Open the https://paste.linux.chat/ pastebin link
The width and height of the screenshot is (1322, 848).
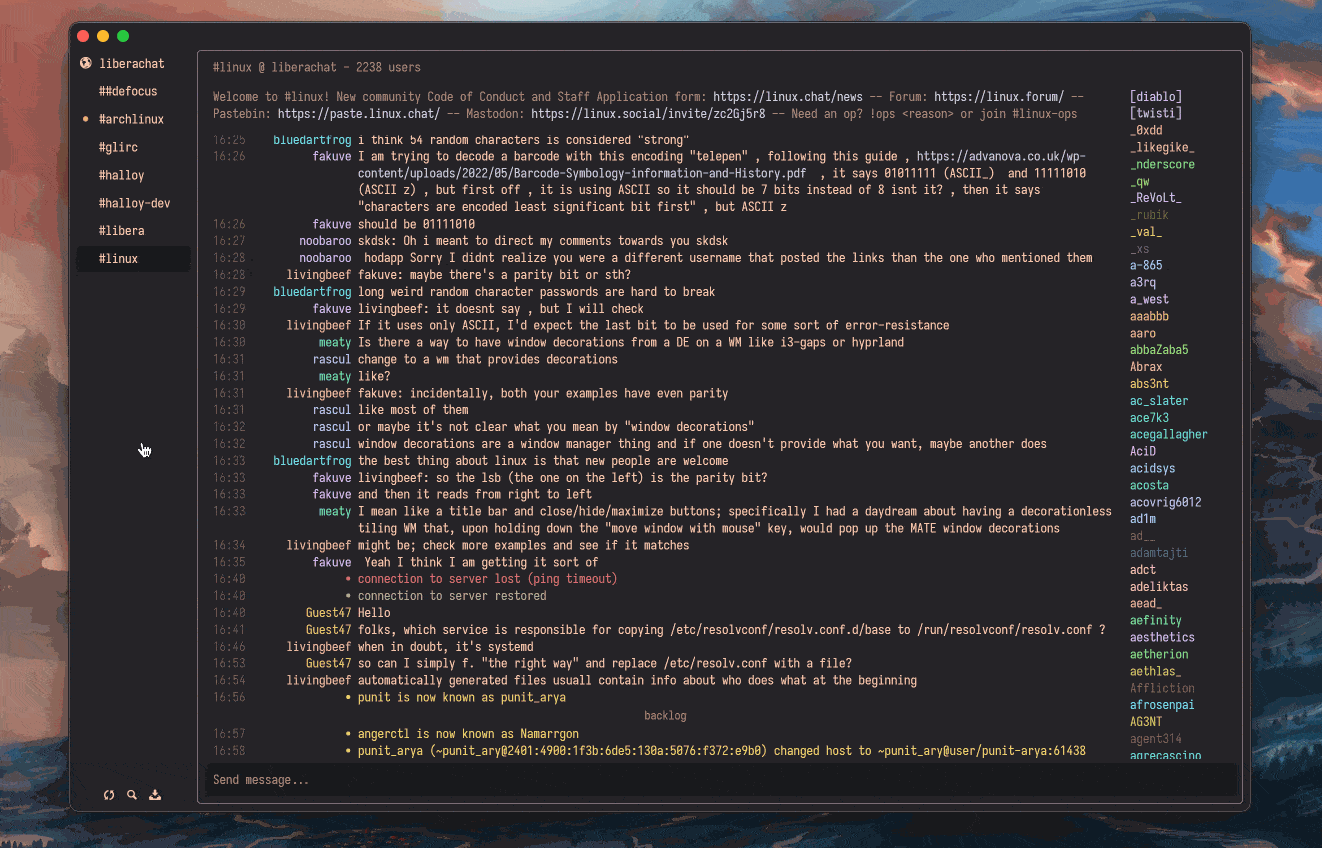[359, 114]
